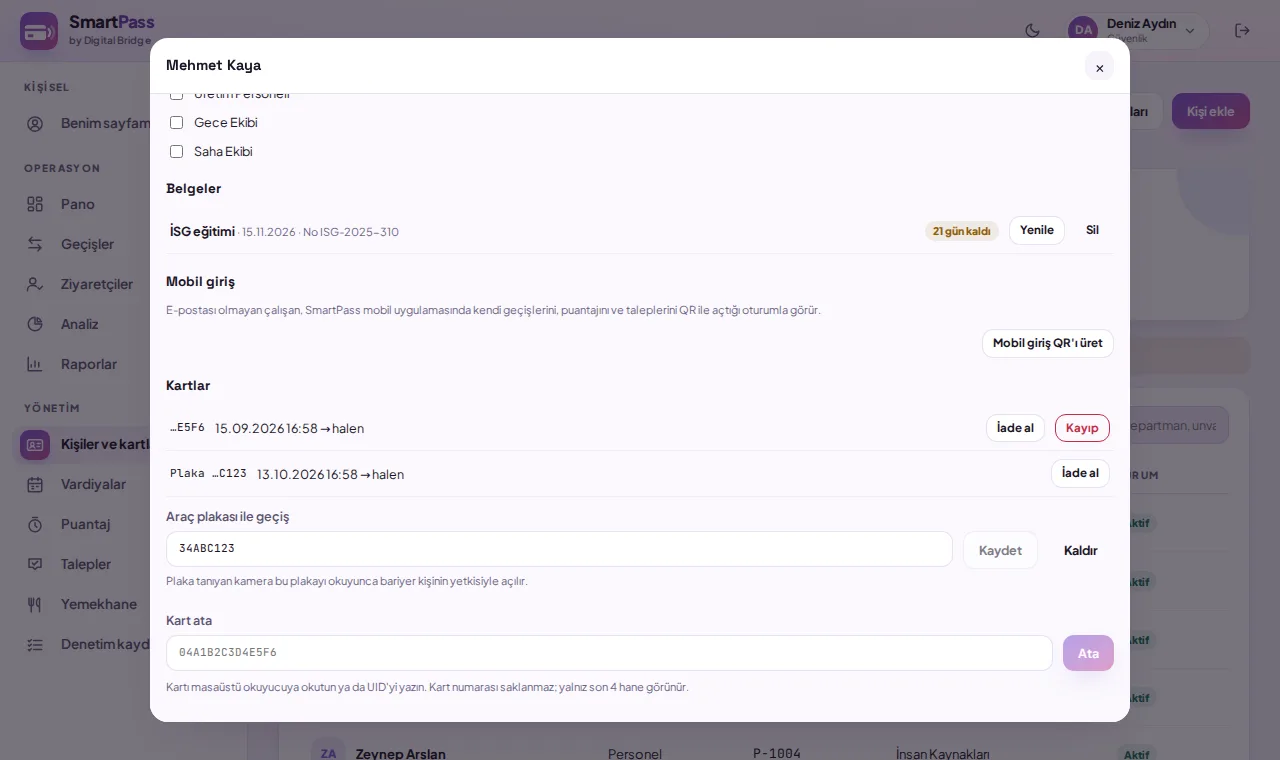1280x760 pixels.
Task: Click the DA user avatar
Action: coord(1083,31)
